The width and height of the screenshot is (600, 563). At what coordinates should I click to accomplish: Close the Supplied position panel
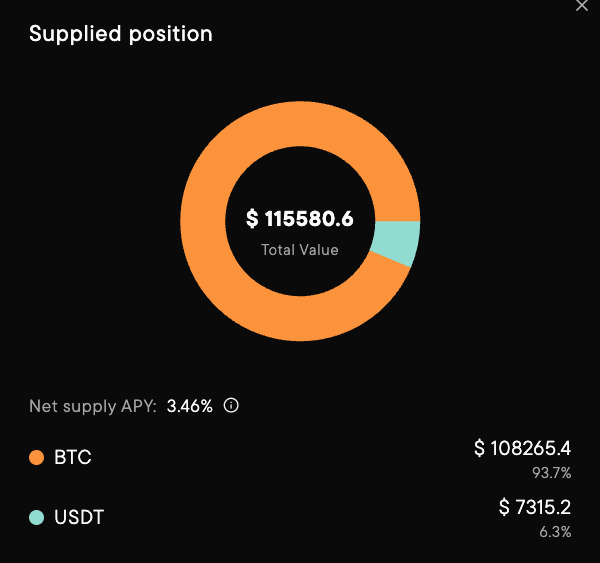tap(583, 5)
